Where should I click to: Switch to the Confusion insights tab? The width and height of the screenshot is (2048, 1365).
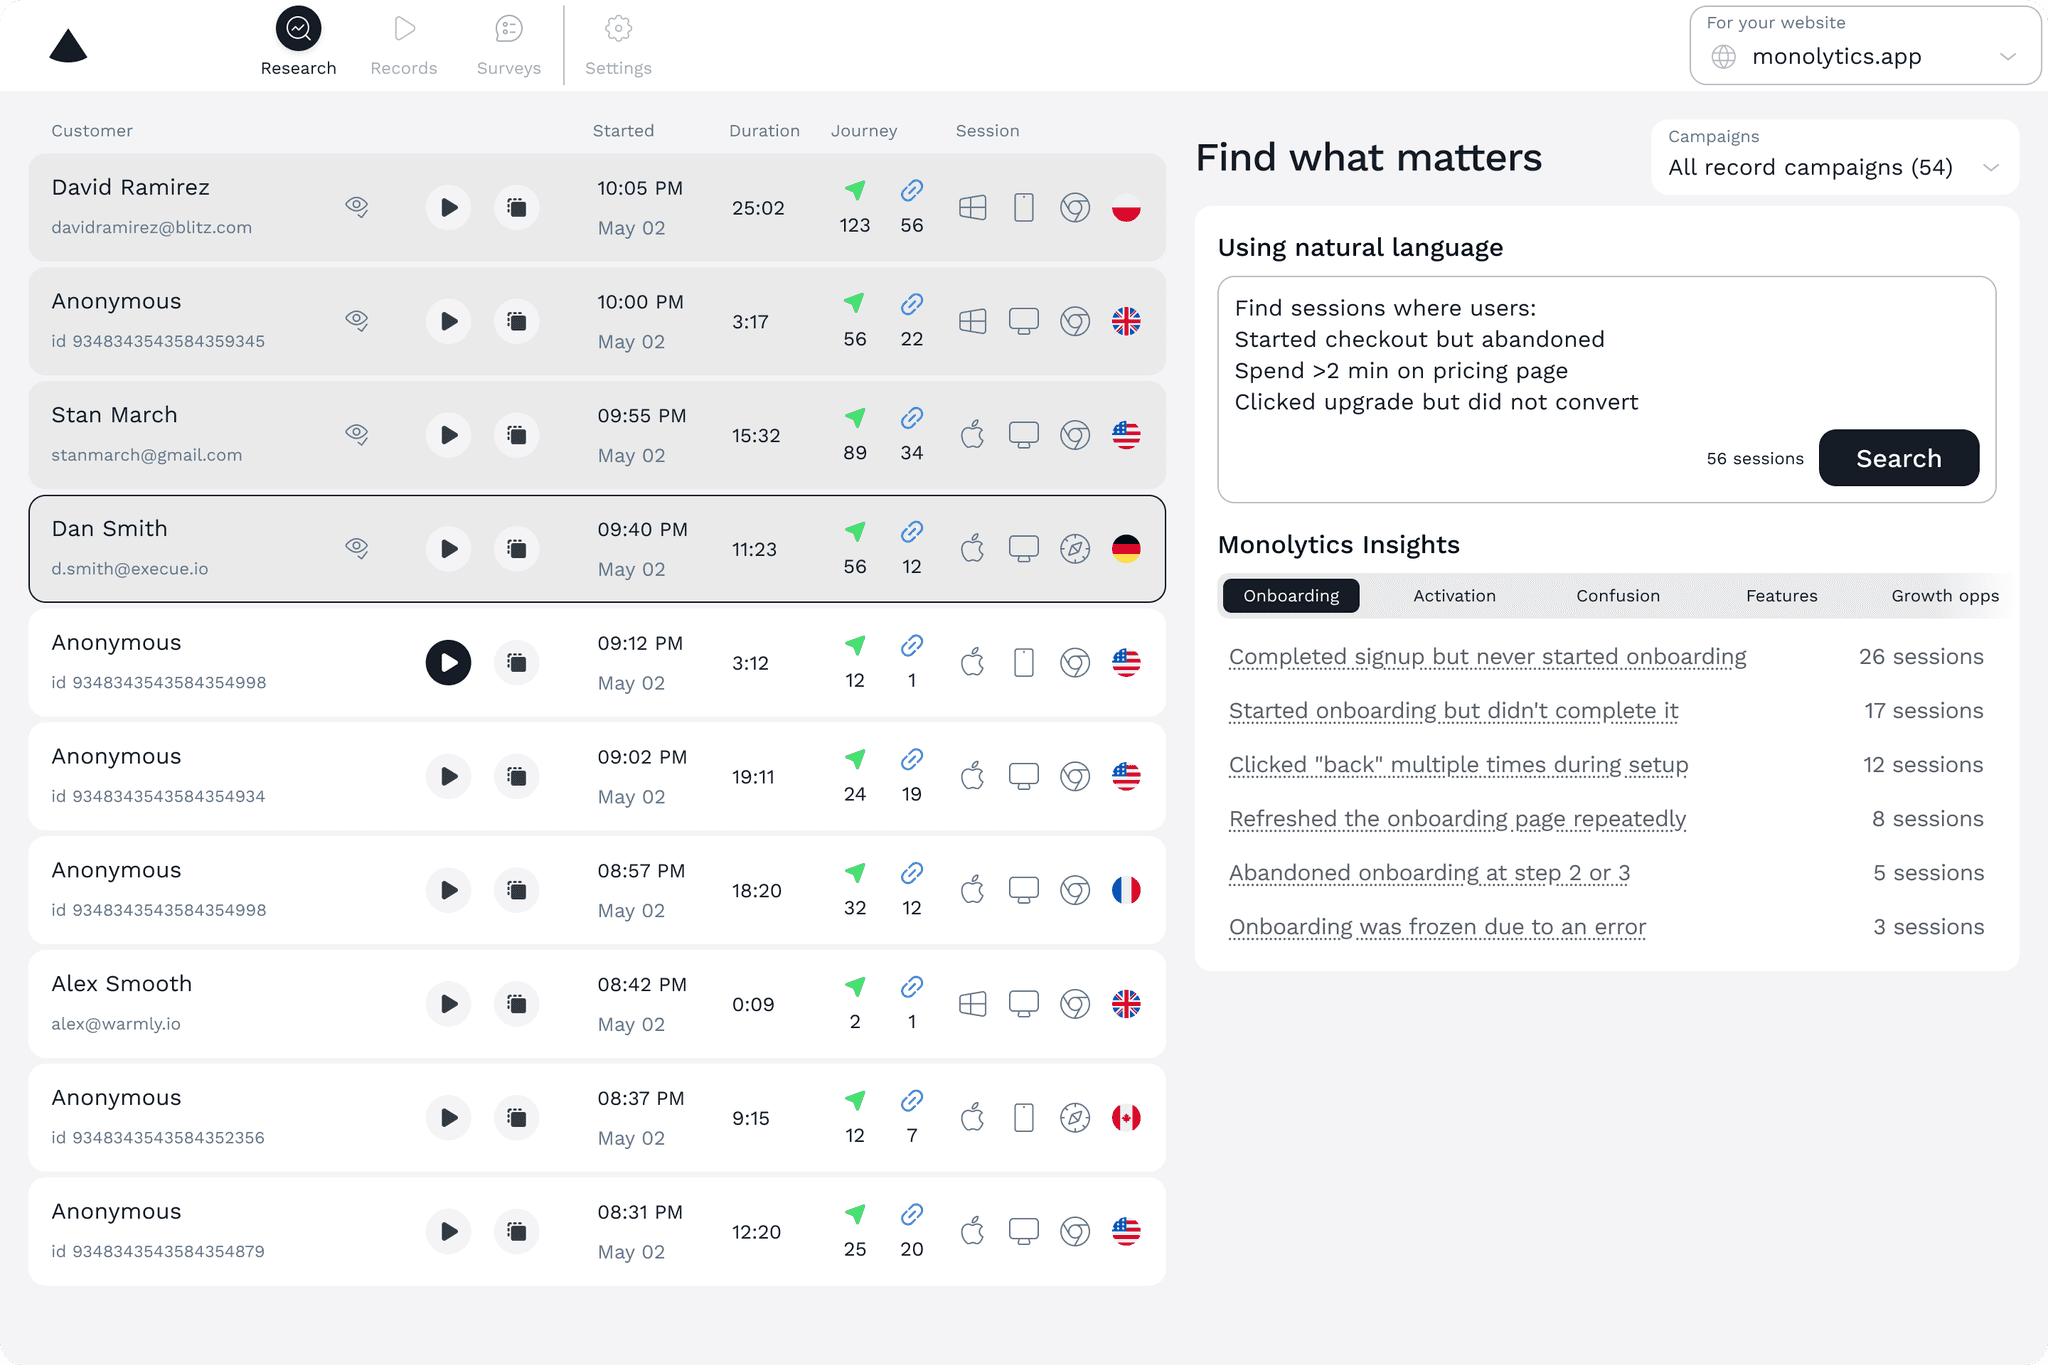click(1617, 596)
